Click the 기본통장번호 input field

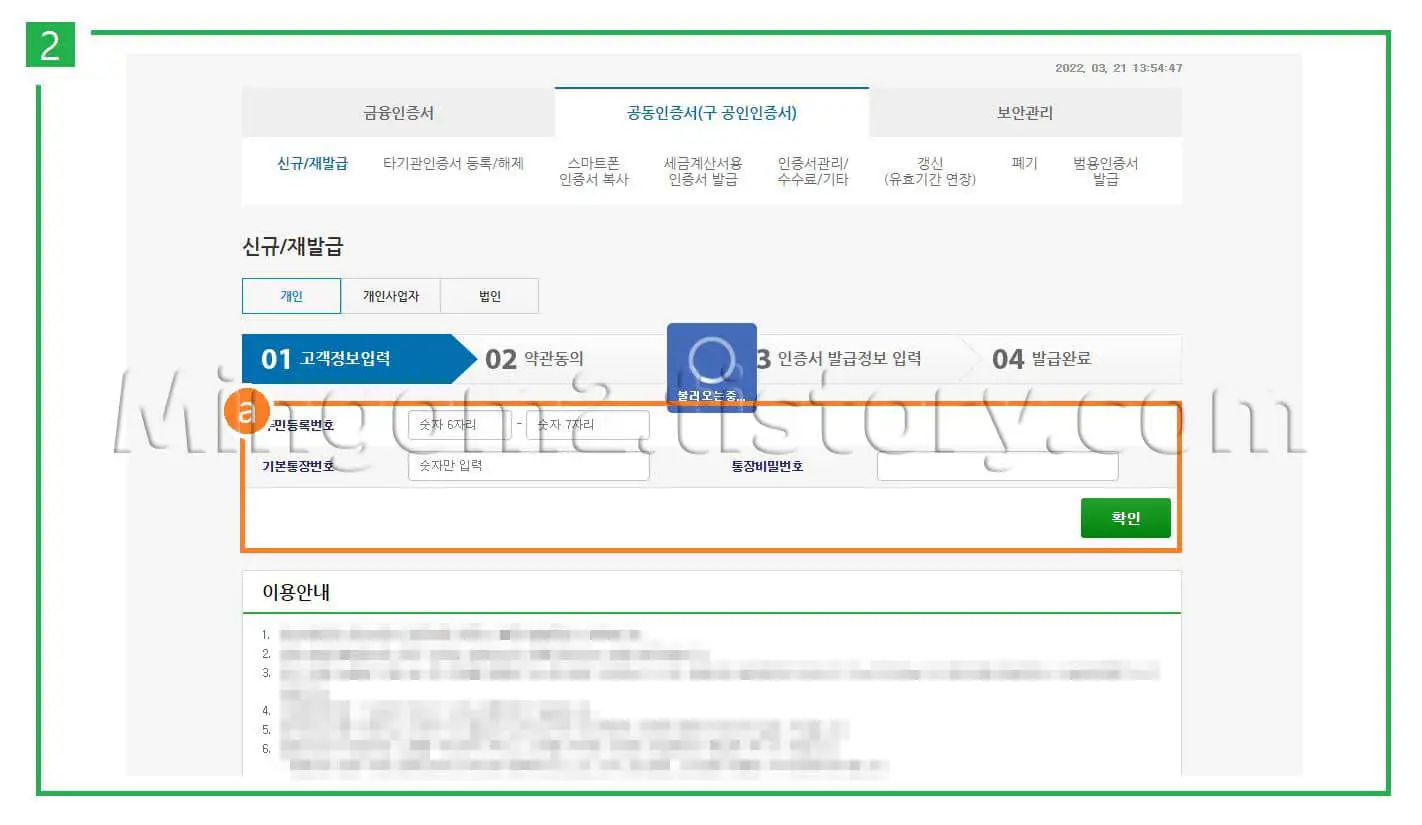click(528, 465)
